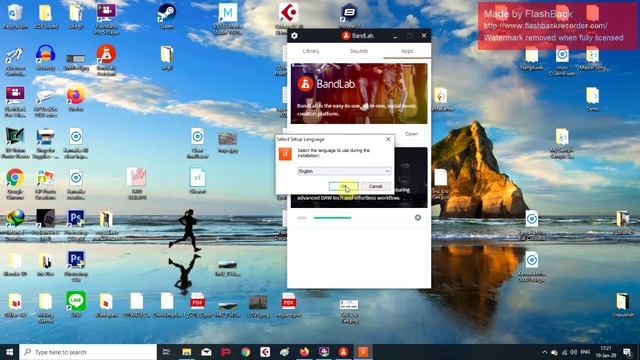Select the Recycle Bin desktop icon
The image size is (640, 360).
coord(15,16)
